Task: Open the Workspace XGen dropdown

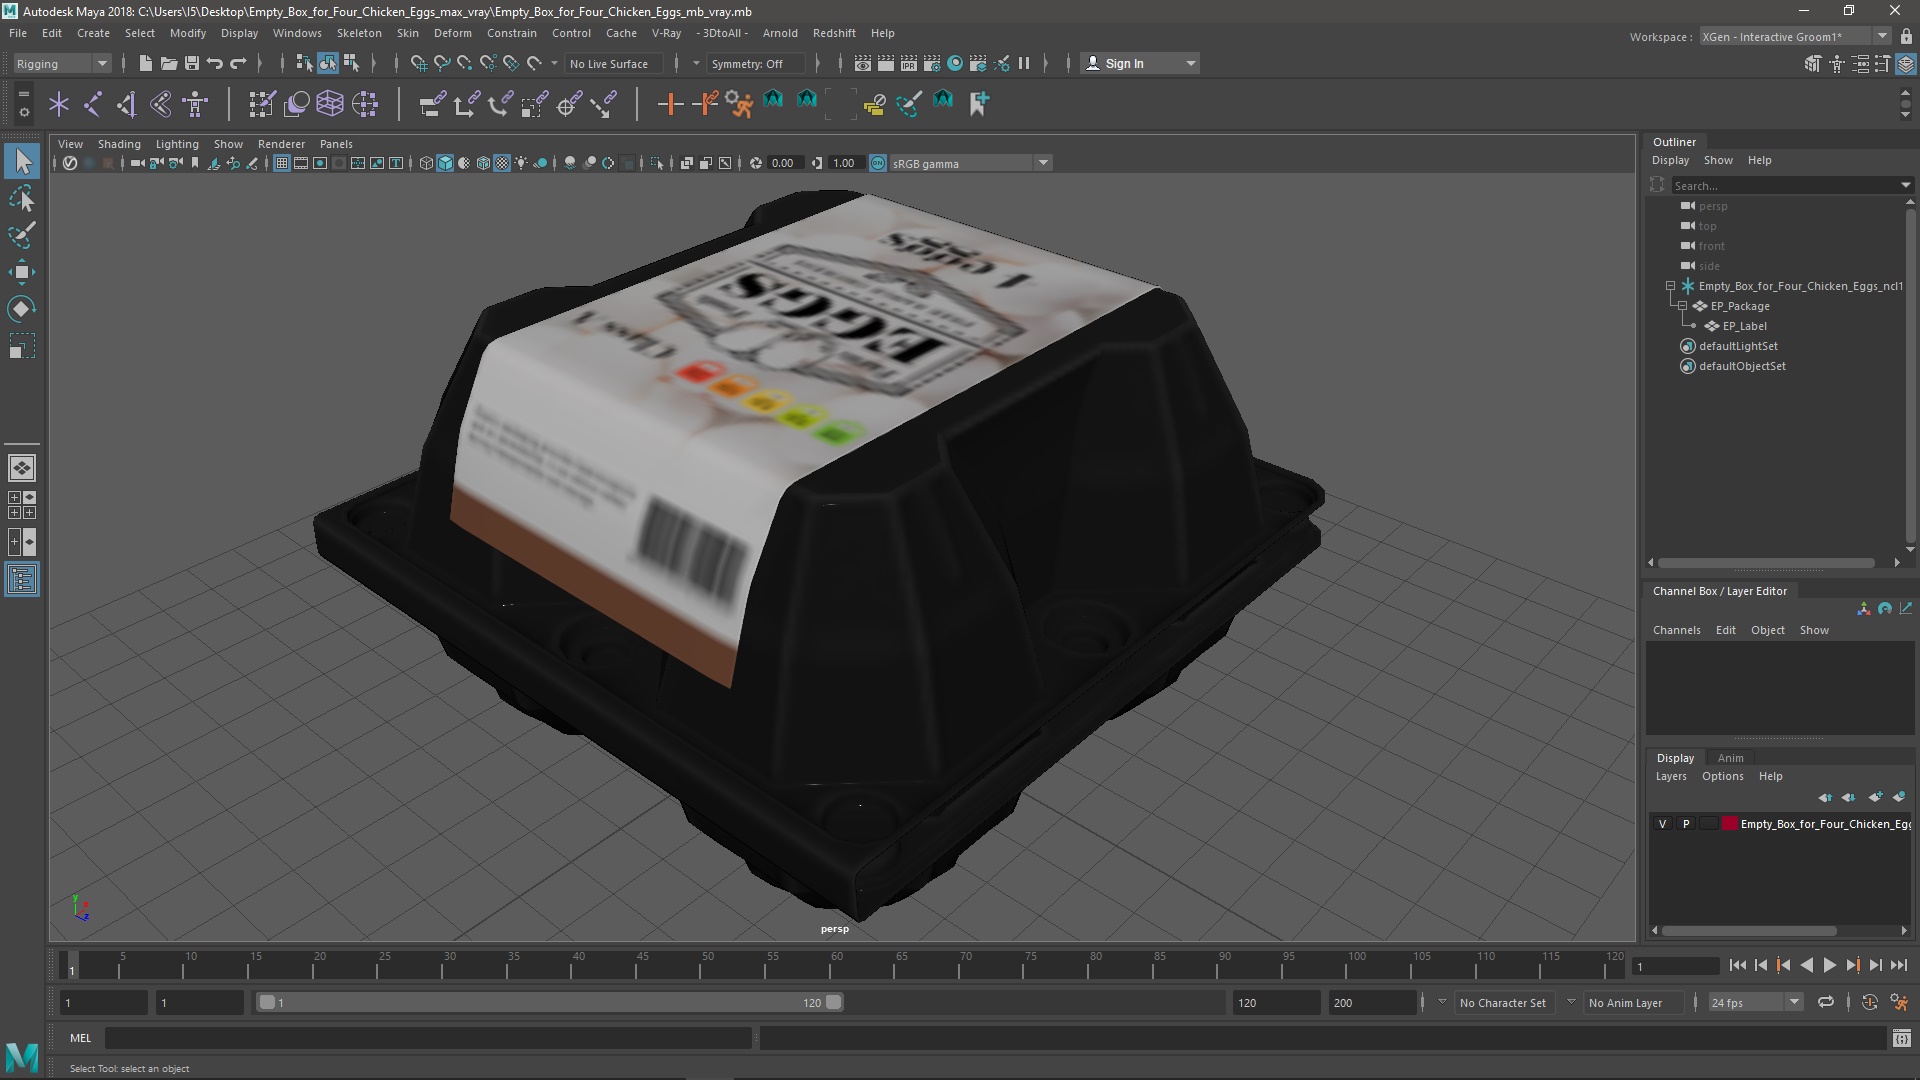Action: 1795,36
